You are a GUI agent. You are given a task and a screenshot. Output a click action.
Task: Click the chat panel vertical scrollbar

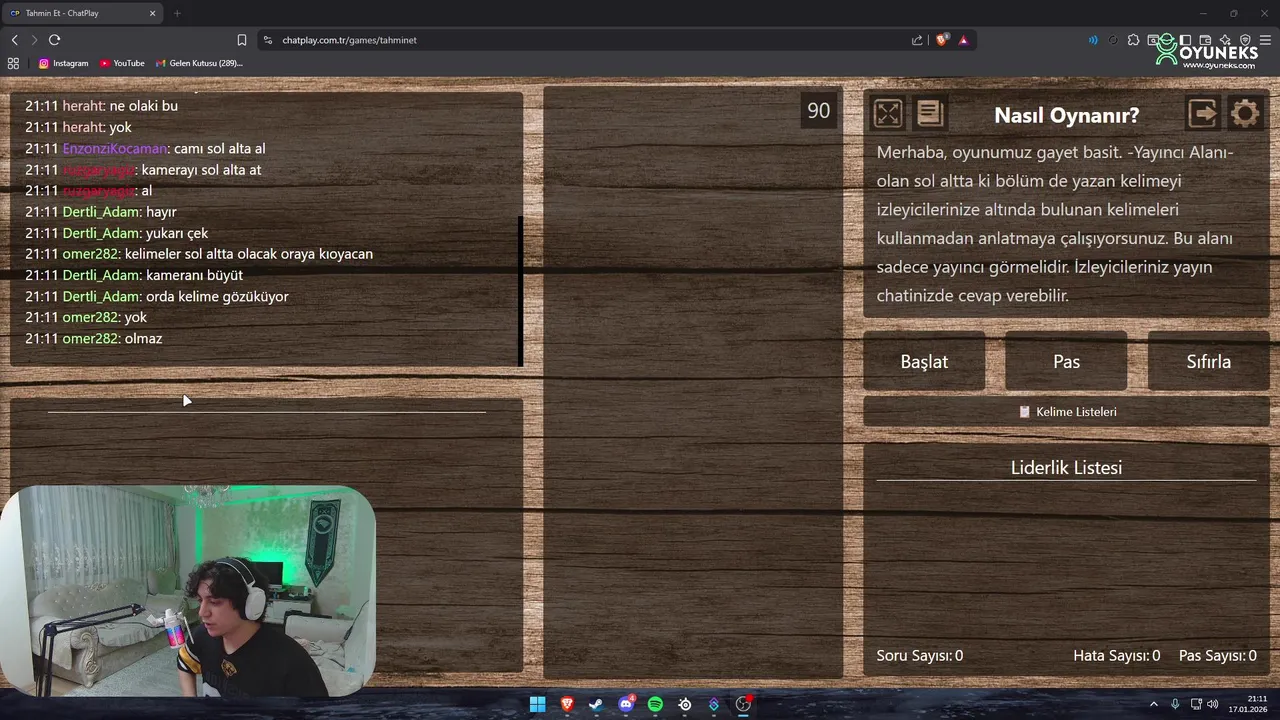point(520,290)
